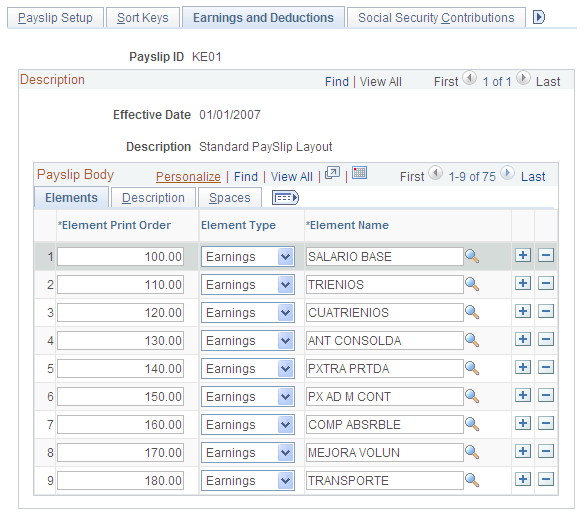Screen dimensions: 584x517
Task: Open Element Type dropdown for MEJORA VOLUN
Action: point(248,452)
